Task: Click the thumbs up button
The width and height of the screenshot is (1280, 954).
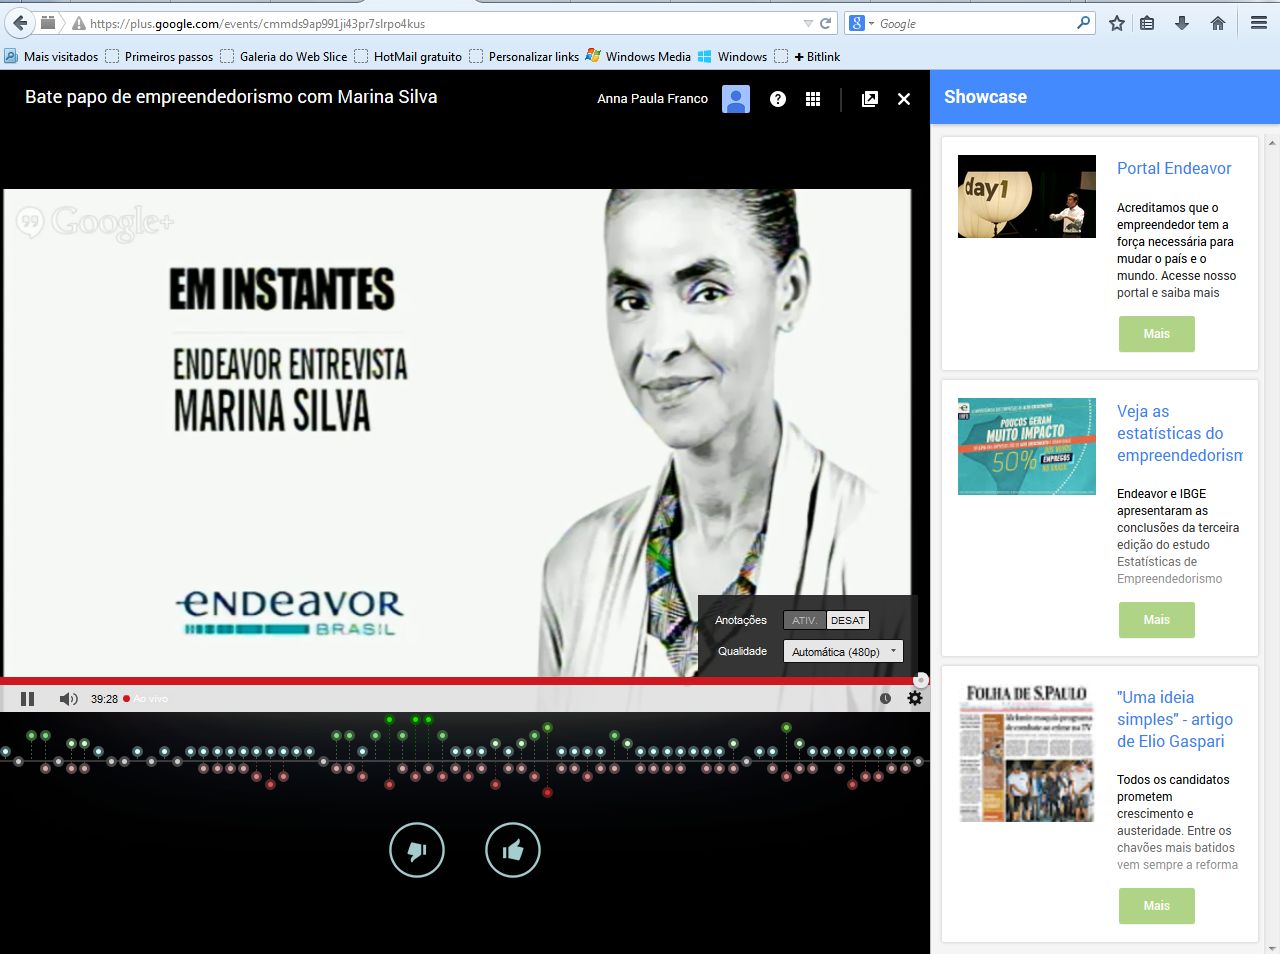Action: point(512,850)
